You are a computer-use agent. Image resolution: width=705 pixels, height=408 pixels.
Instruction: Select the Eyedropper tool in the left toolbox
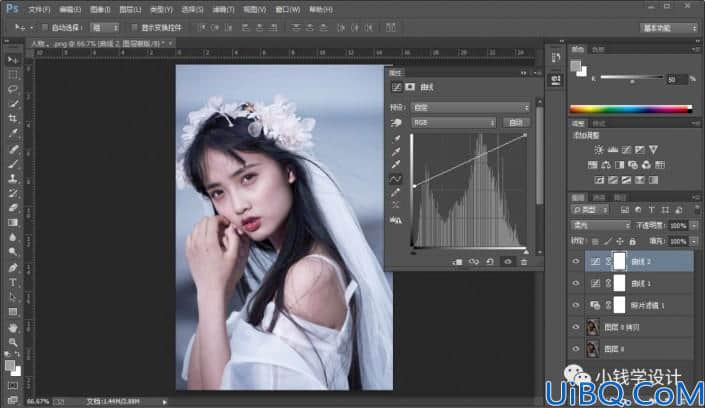pos(13,133)
